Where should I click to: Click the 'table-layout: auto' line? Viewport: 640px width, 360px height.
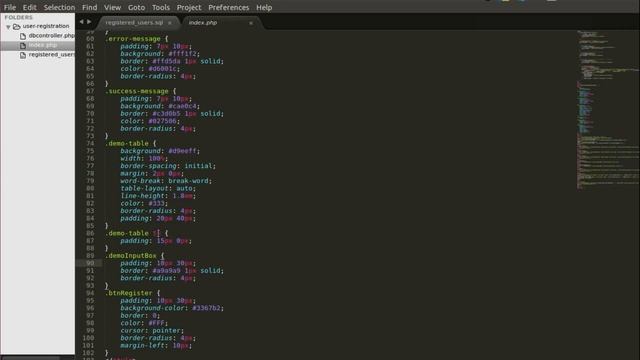tap(158, 189)
